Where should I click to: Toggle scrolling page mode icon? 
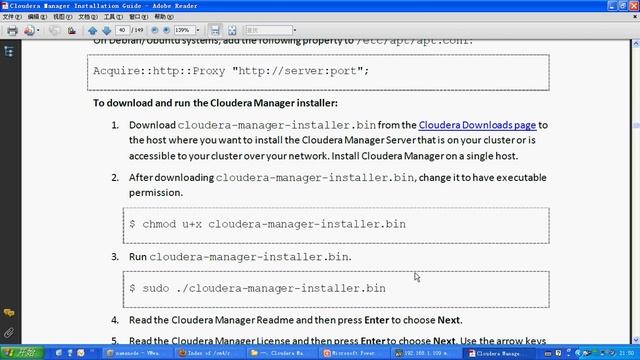coord(215,30)
